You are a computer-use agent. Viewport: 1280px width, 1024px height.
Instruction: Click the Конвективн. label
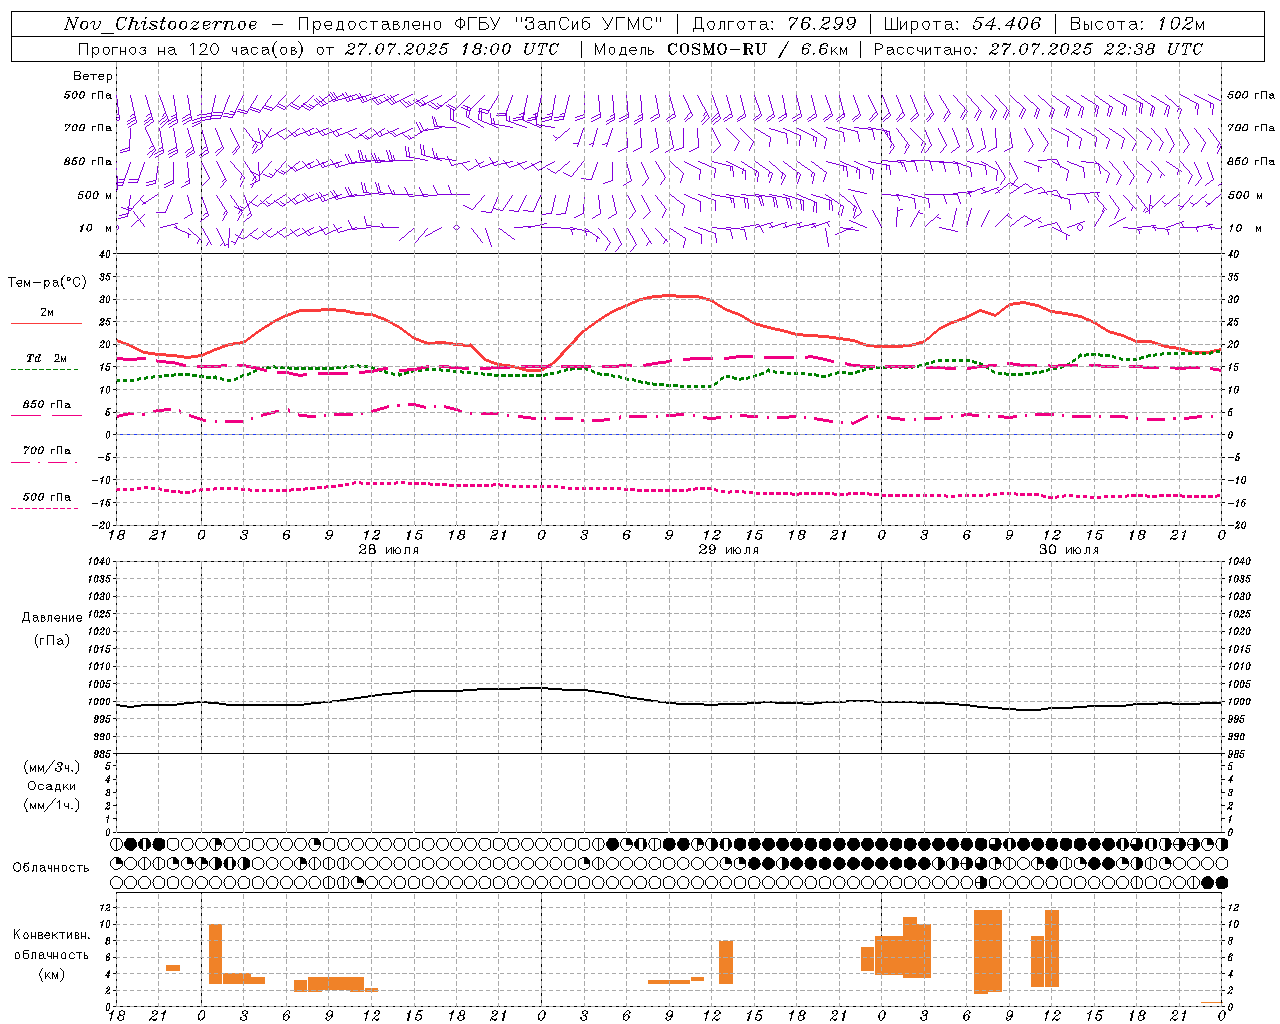(52, 935)
